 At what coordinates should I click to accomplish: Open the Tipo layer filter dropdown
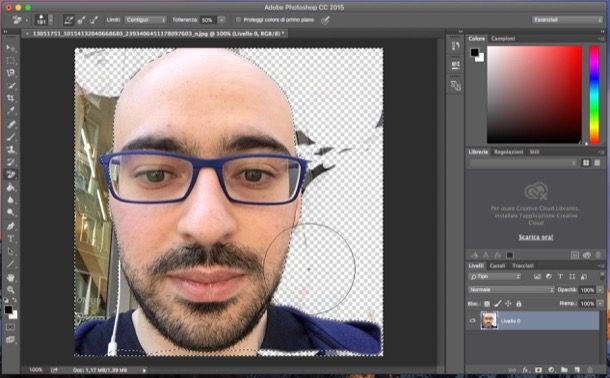click(494, 276)
